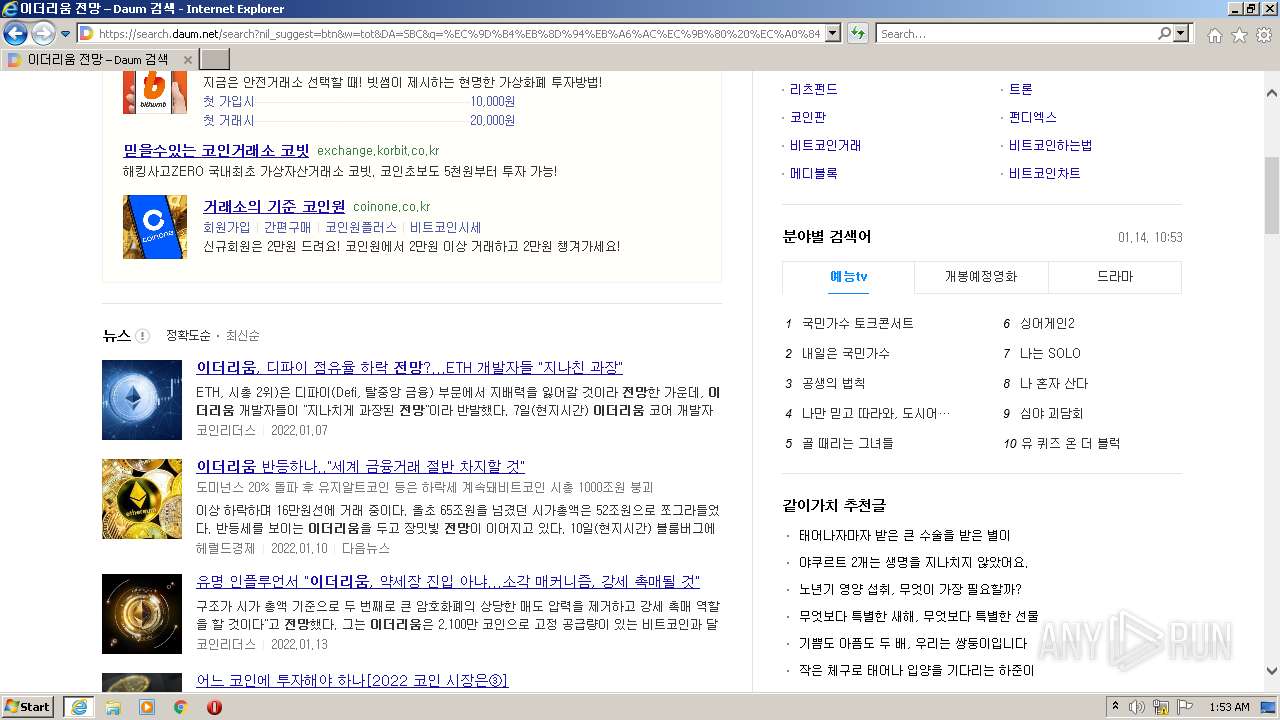Viewport: 1280px width, 720px height.
Task: Click related search 트론
Action: pyautogui.click(x=1021, y=90)
